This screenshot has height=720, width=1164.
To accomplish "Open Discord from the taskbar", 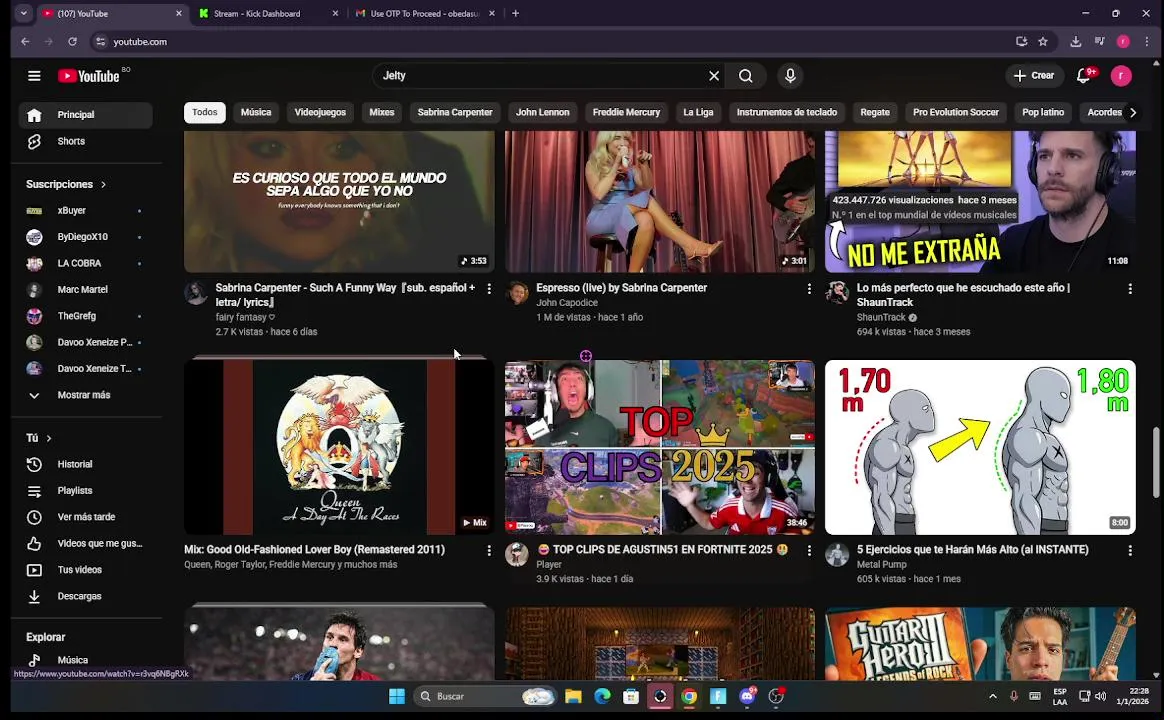I will point(748,696).
